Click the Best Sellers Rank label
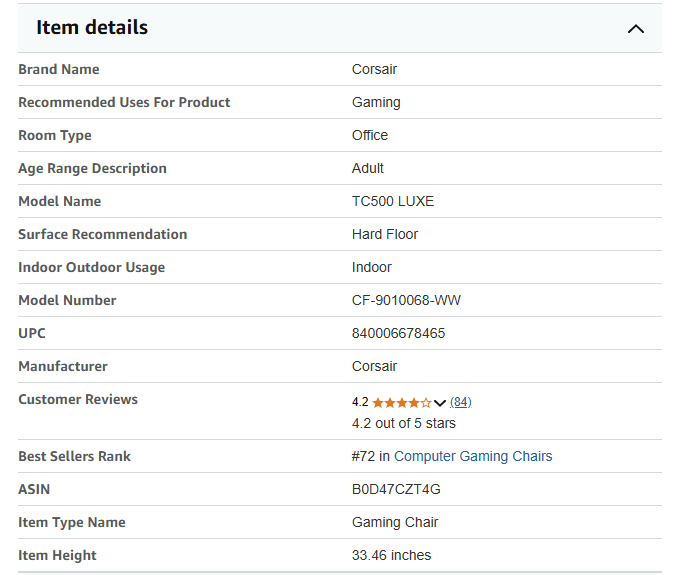This screenshot has width=675, height=575. coord(74,457)
